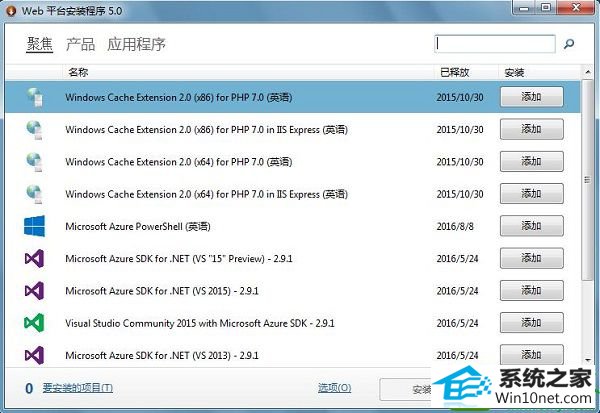This screenshot has width=600, height=413.
Task: Click icon of x86 PHP 7.0 in IIS Express row
Action: coord(35,129)
